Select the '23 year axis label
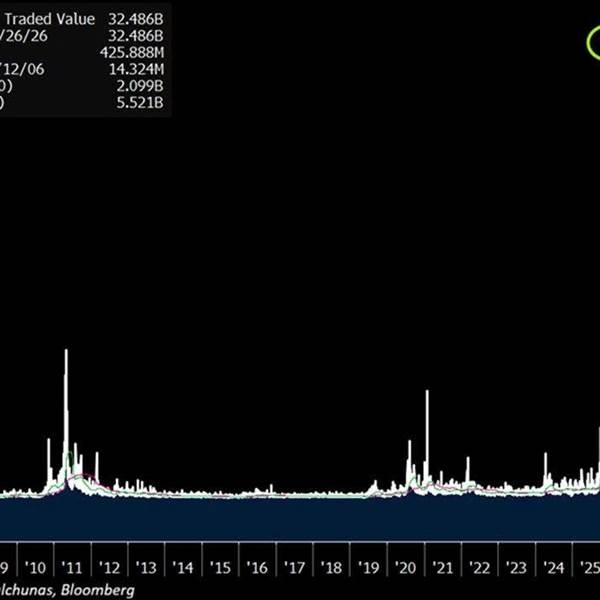Viewport: 600px width, 600px height. (x=517, y=567)
